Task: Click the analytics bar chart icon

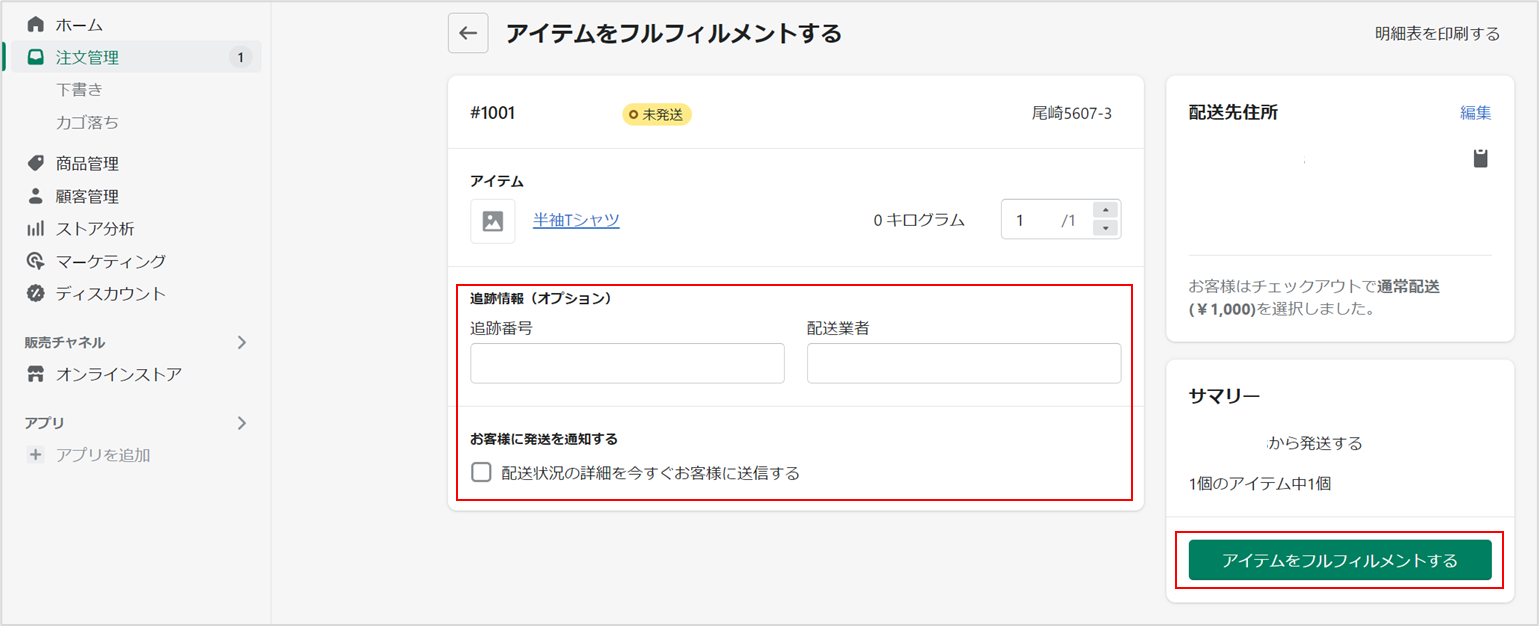Action: [36, 229]
